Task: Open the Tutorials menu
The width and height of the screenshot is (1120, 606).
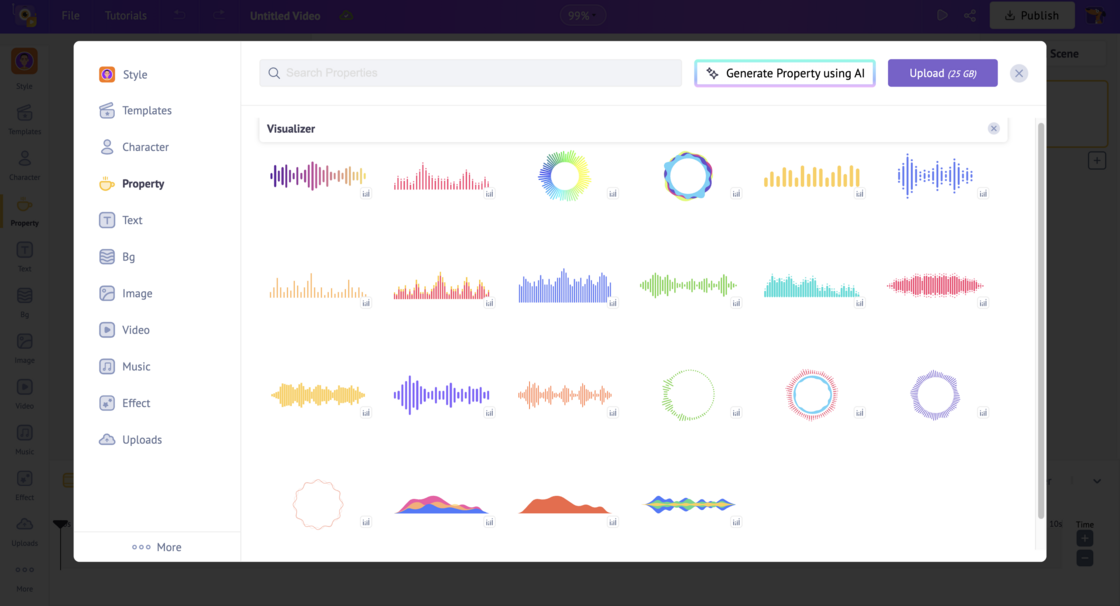Action: (125, 15)
